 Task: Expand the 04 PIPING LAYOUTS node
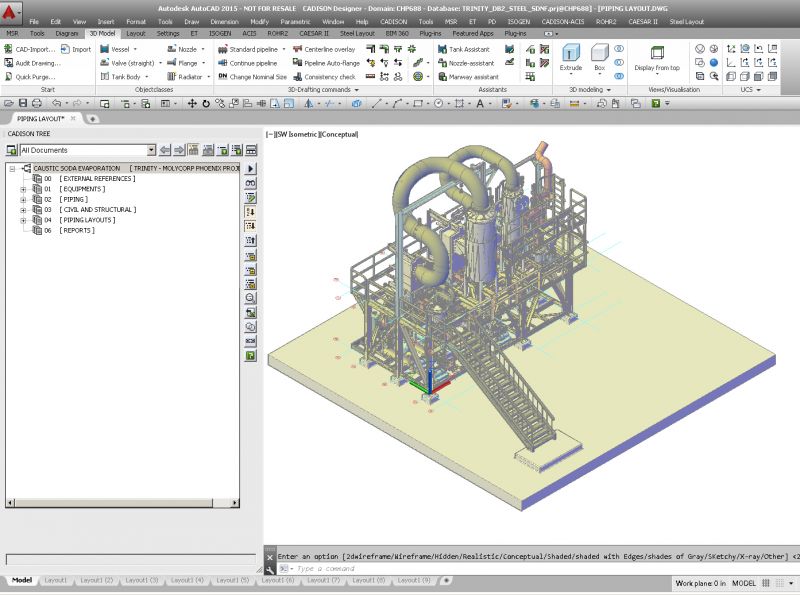tap(23, 220)
